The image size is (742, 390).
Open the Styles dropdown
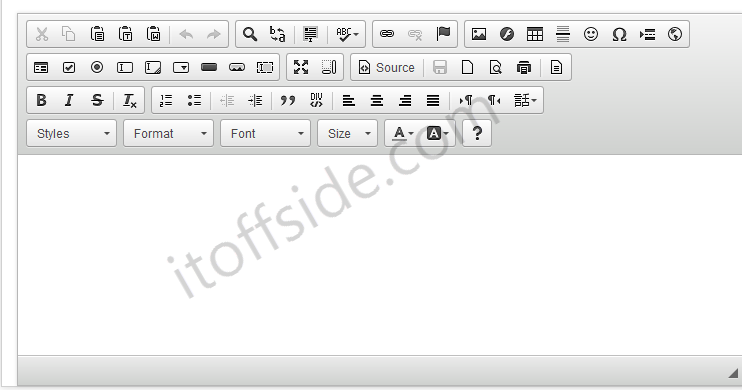[71, 133]
